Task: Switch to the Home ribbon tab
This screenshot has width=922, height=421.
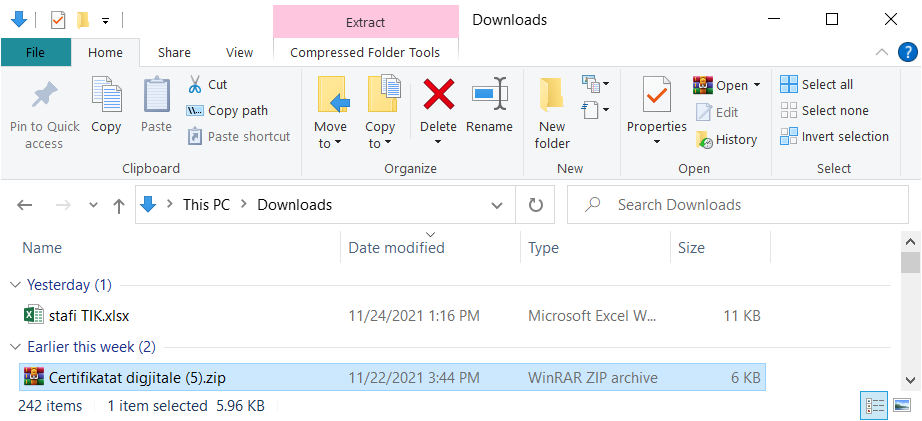Action: click(x=105, y=52)
